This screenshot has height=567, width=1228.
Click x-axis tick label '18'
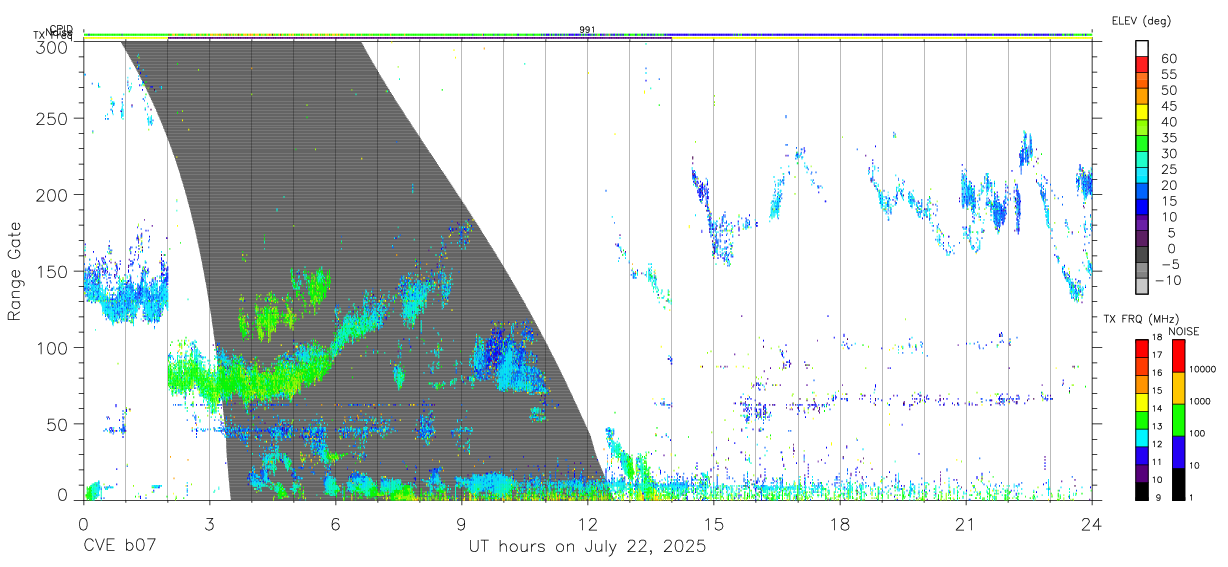coord(839,524)
